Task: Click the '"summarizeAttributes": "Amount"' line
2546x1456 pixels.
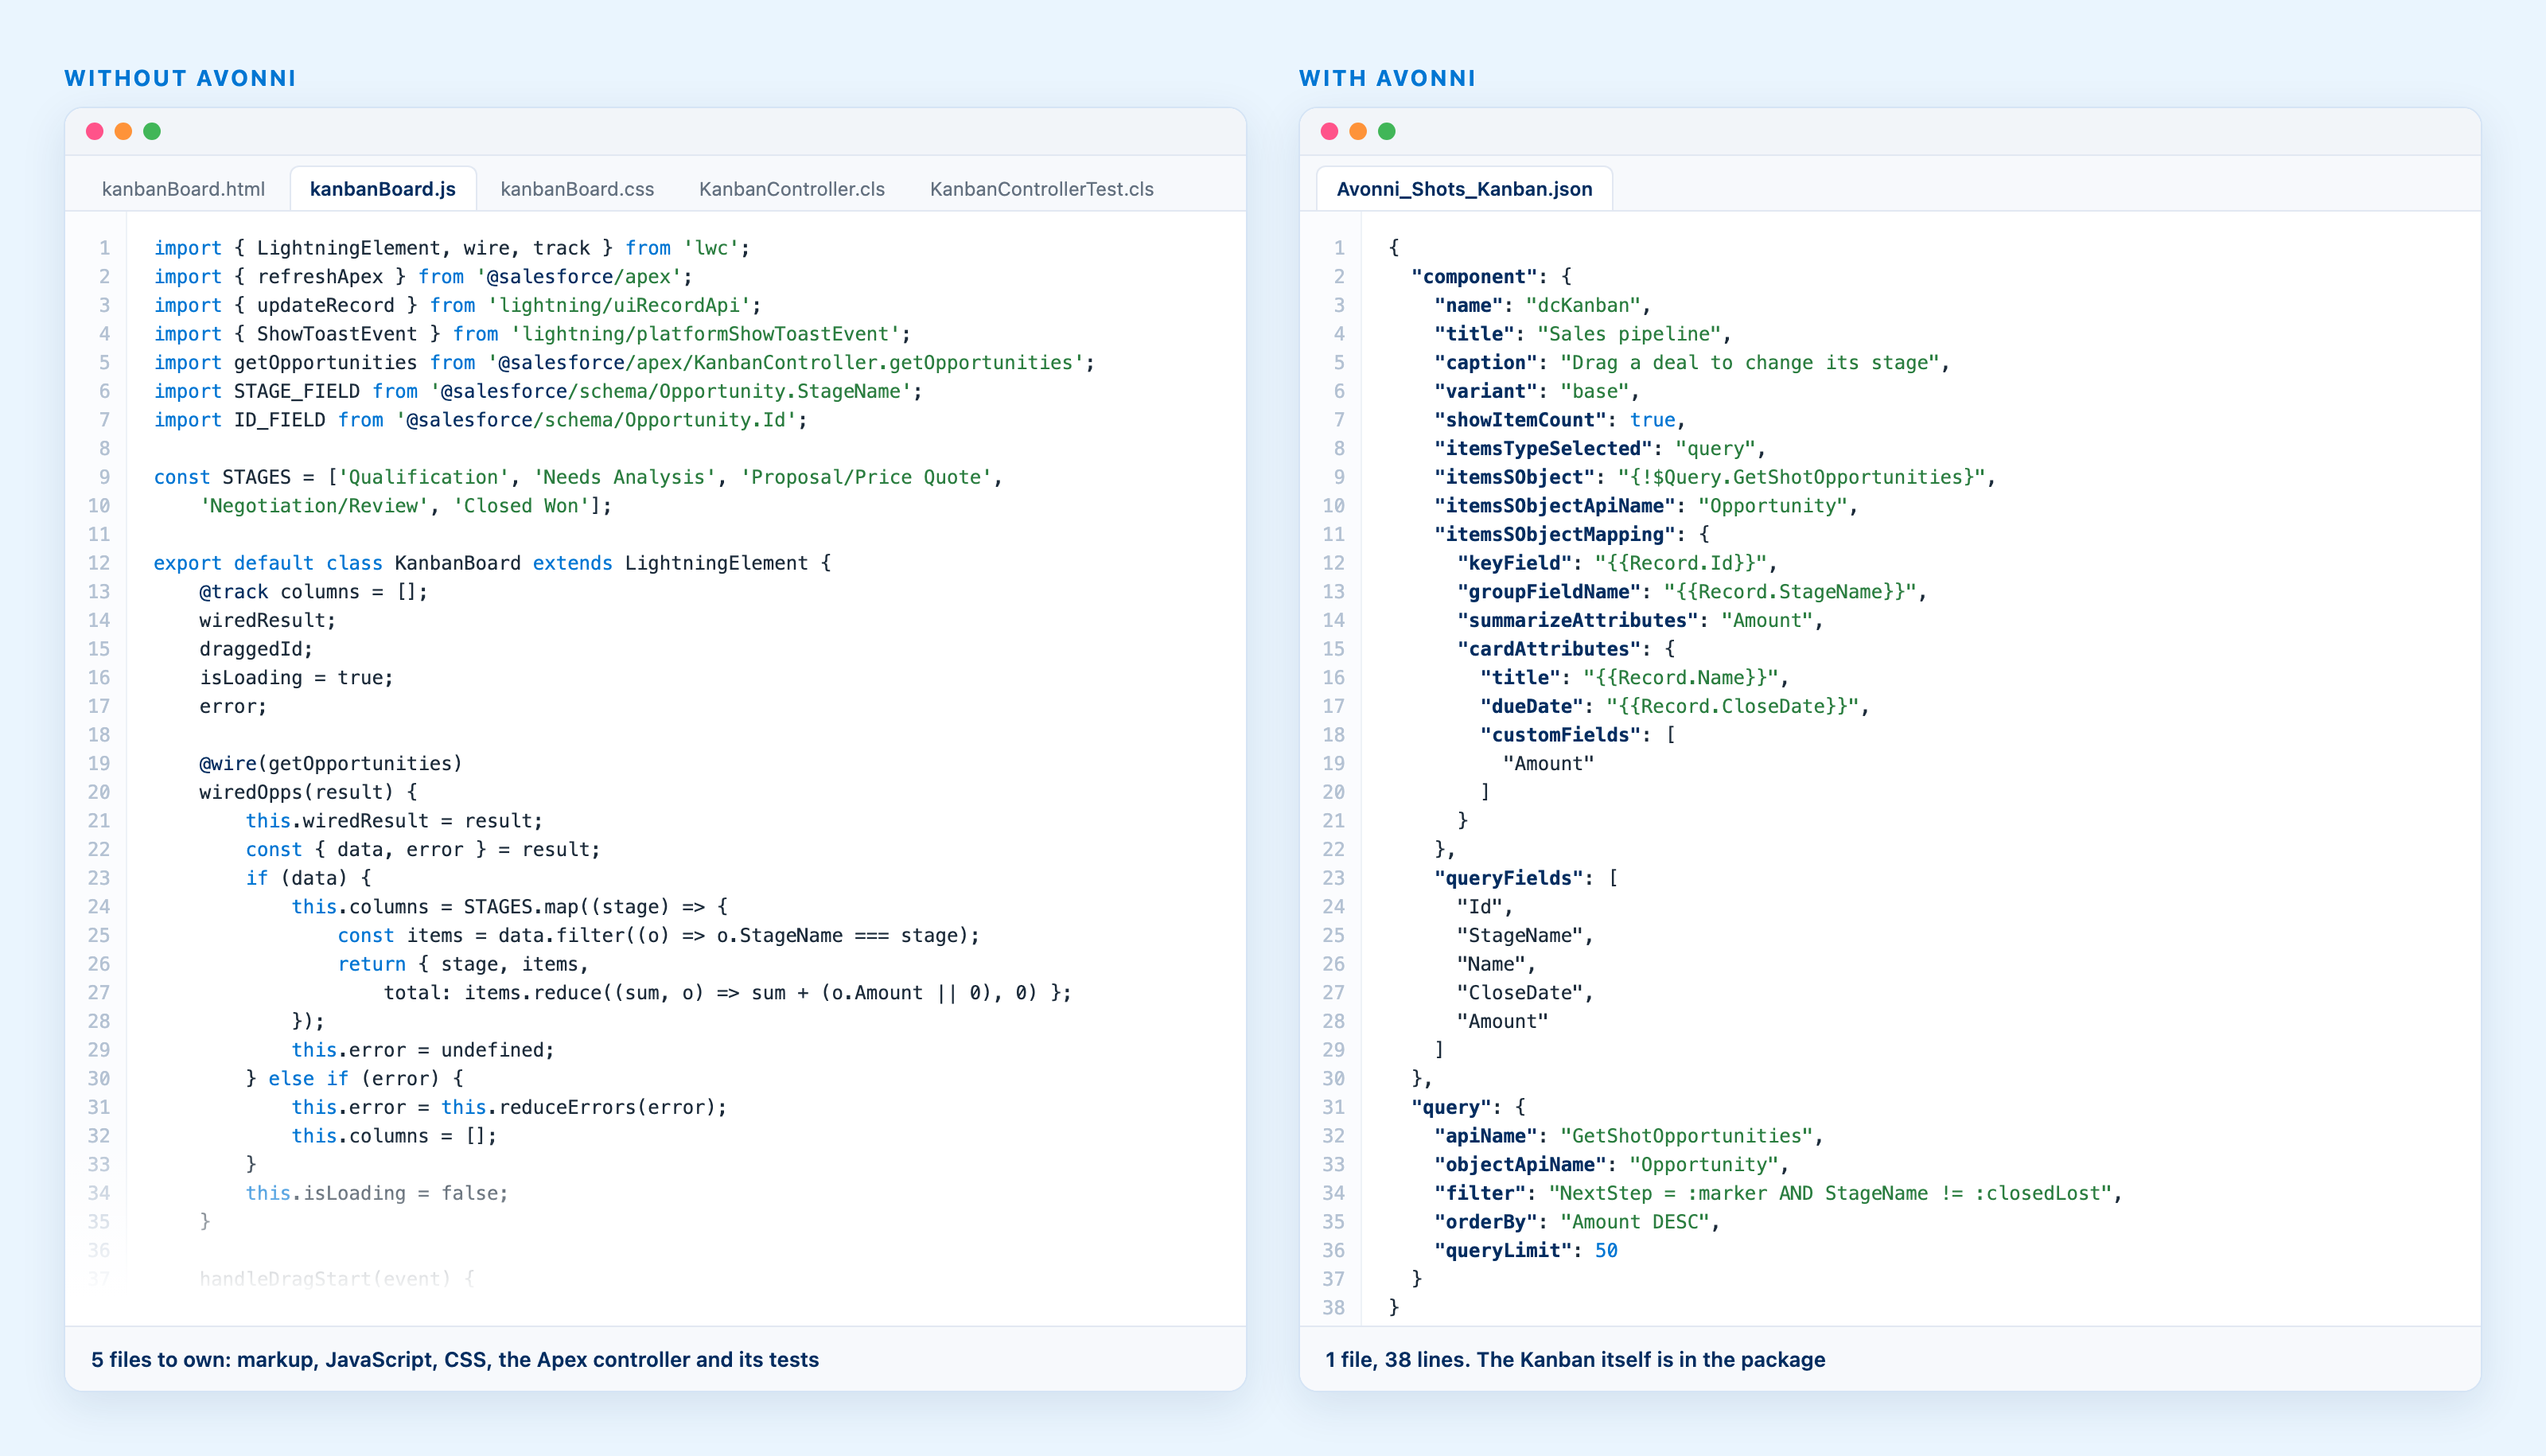Action: coord(1640,621)
